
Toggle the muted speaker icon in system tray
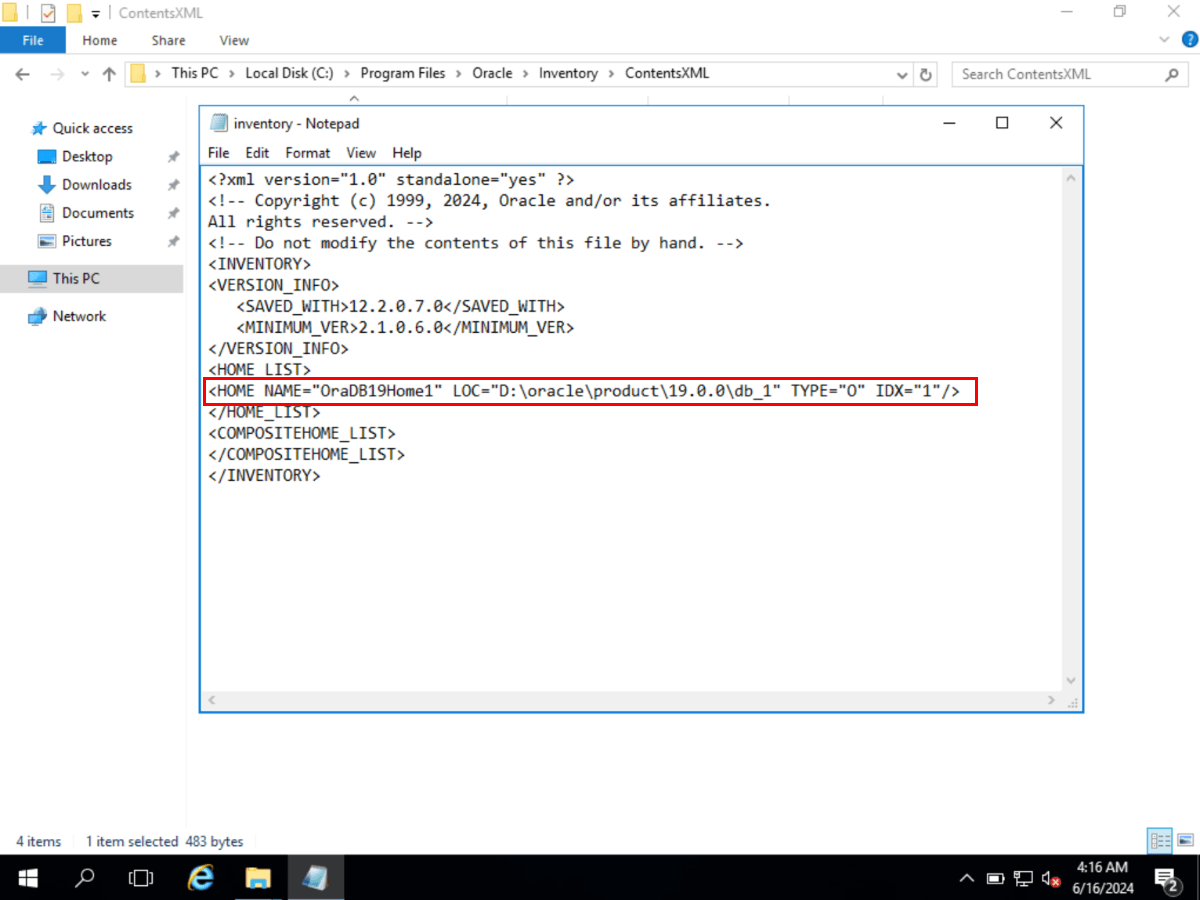pyautogui.click(x=1048, y=878)
